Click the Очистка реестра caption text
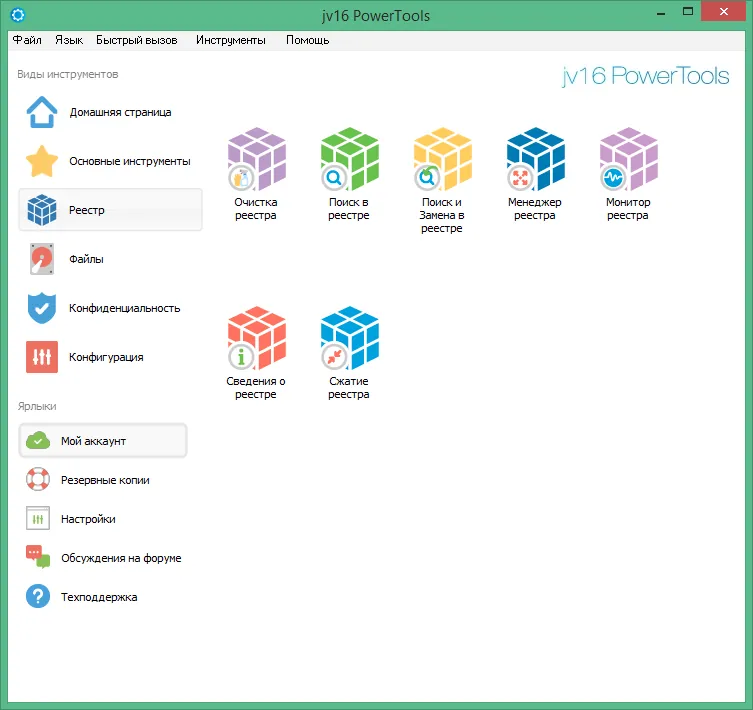 coord(255,208)
